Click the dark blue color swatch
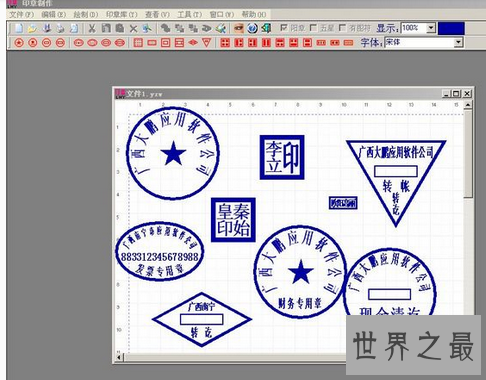This screenshot has width=486, height=380. pos(451,28)
